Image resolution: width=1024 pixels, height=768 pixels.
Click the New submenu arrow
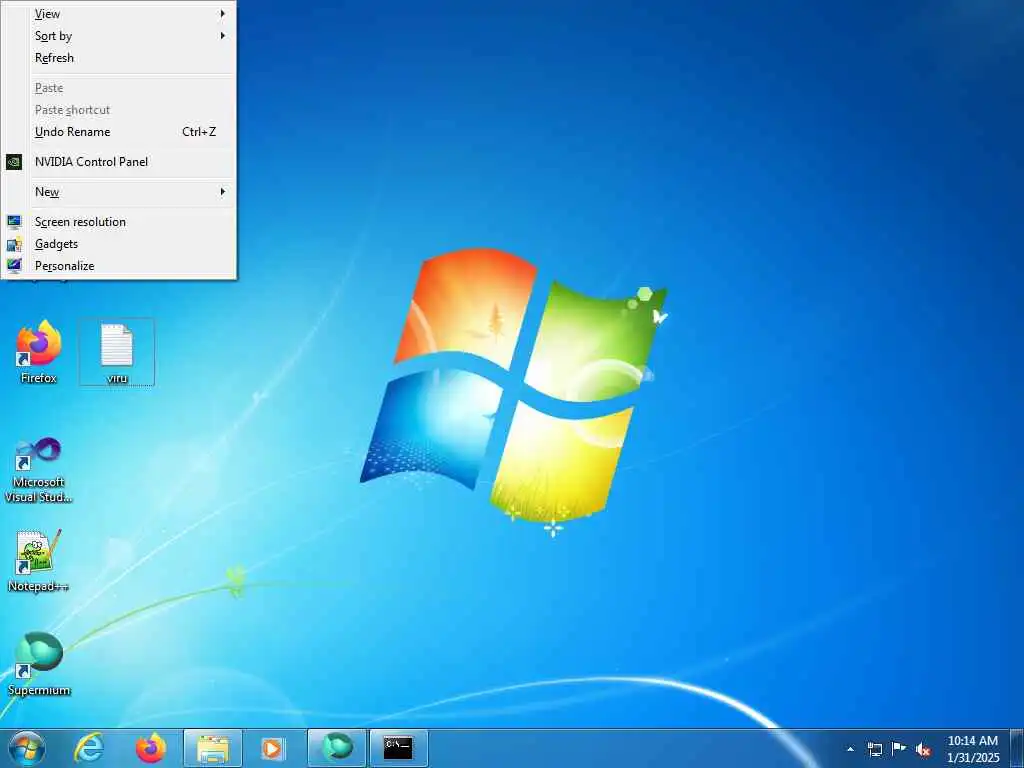(x=223, y=192)
